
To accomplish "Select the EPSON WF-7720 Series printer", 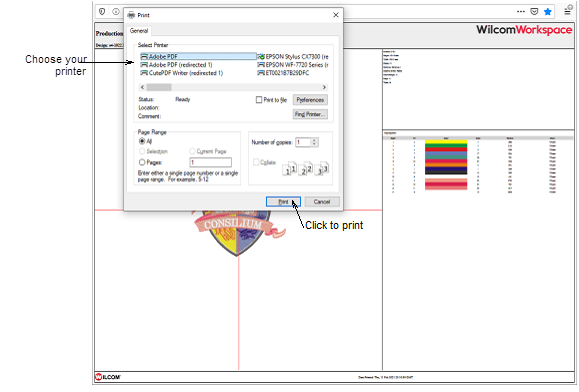I will tap(293, 65).
